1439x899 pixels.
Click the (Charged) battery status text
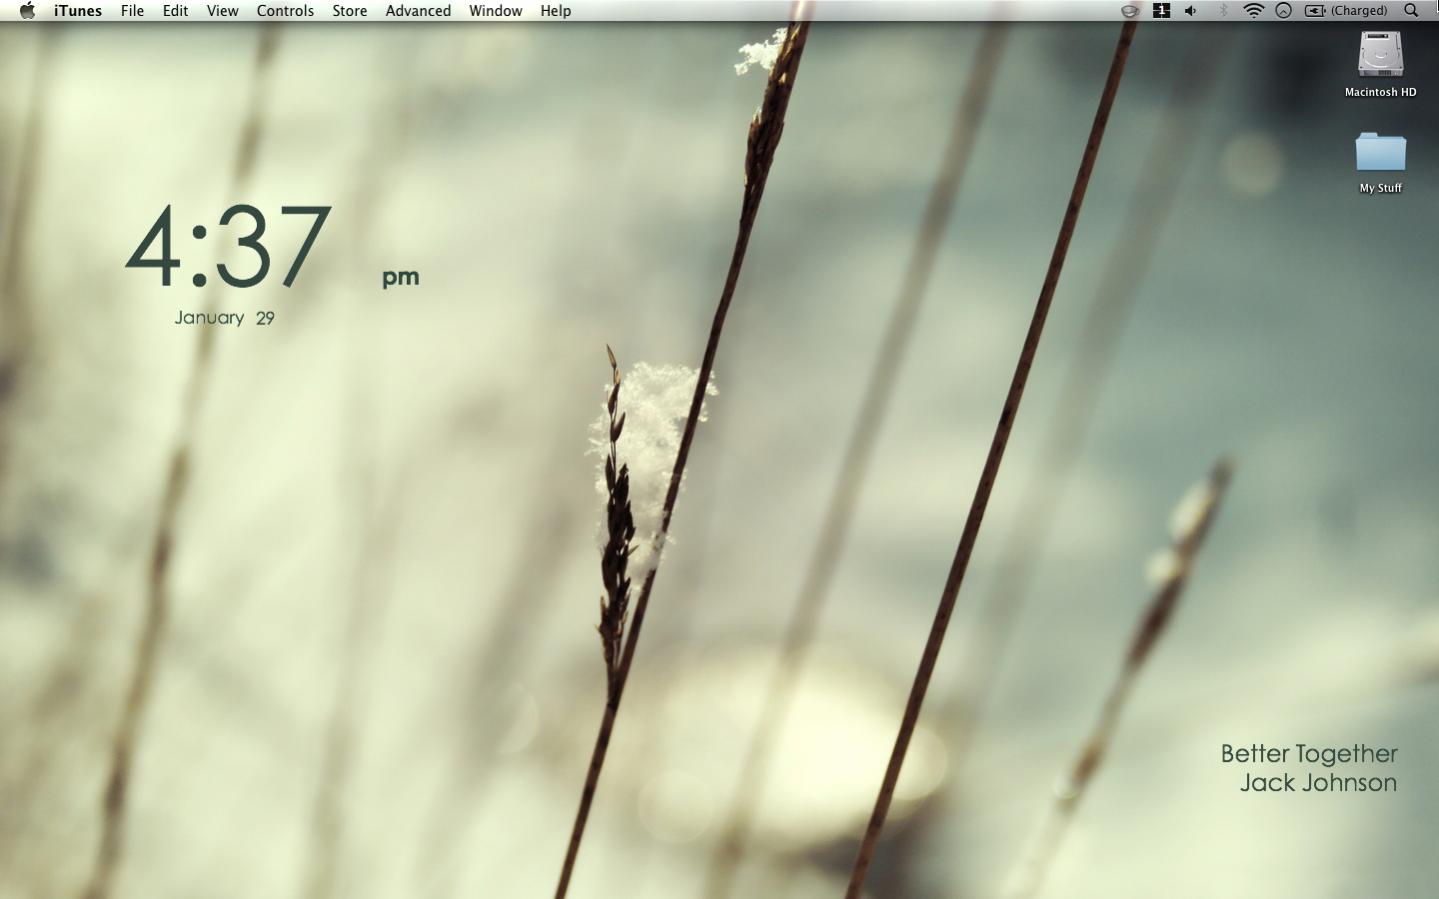click(x=1359, y=11)
